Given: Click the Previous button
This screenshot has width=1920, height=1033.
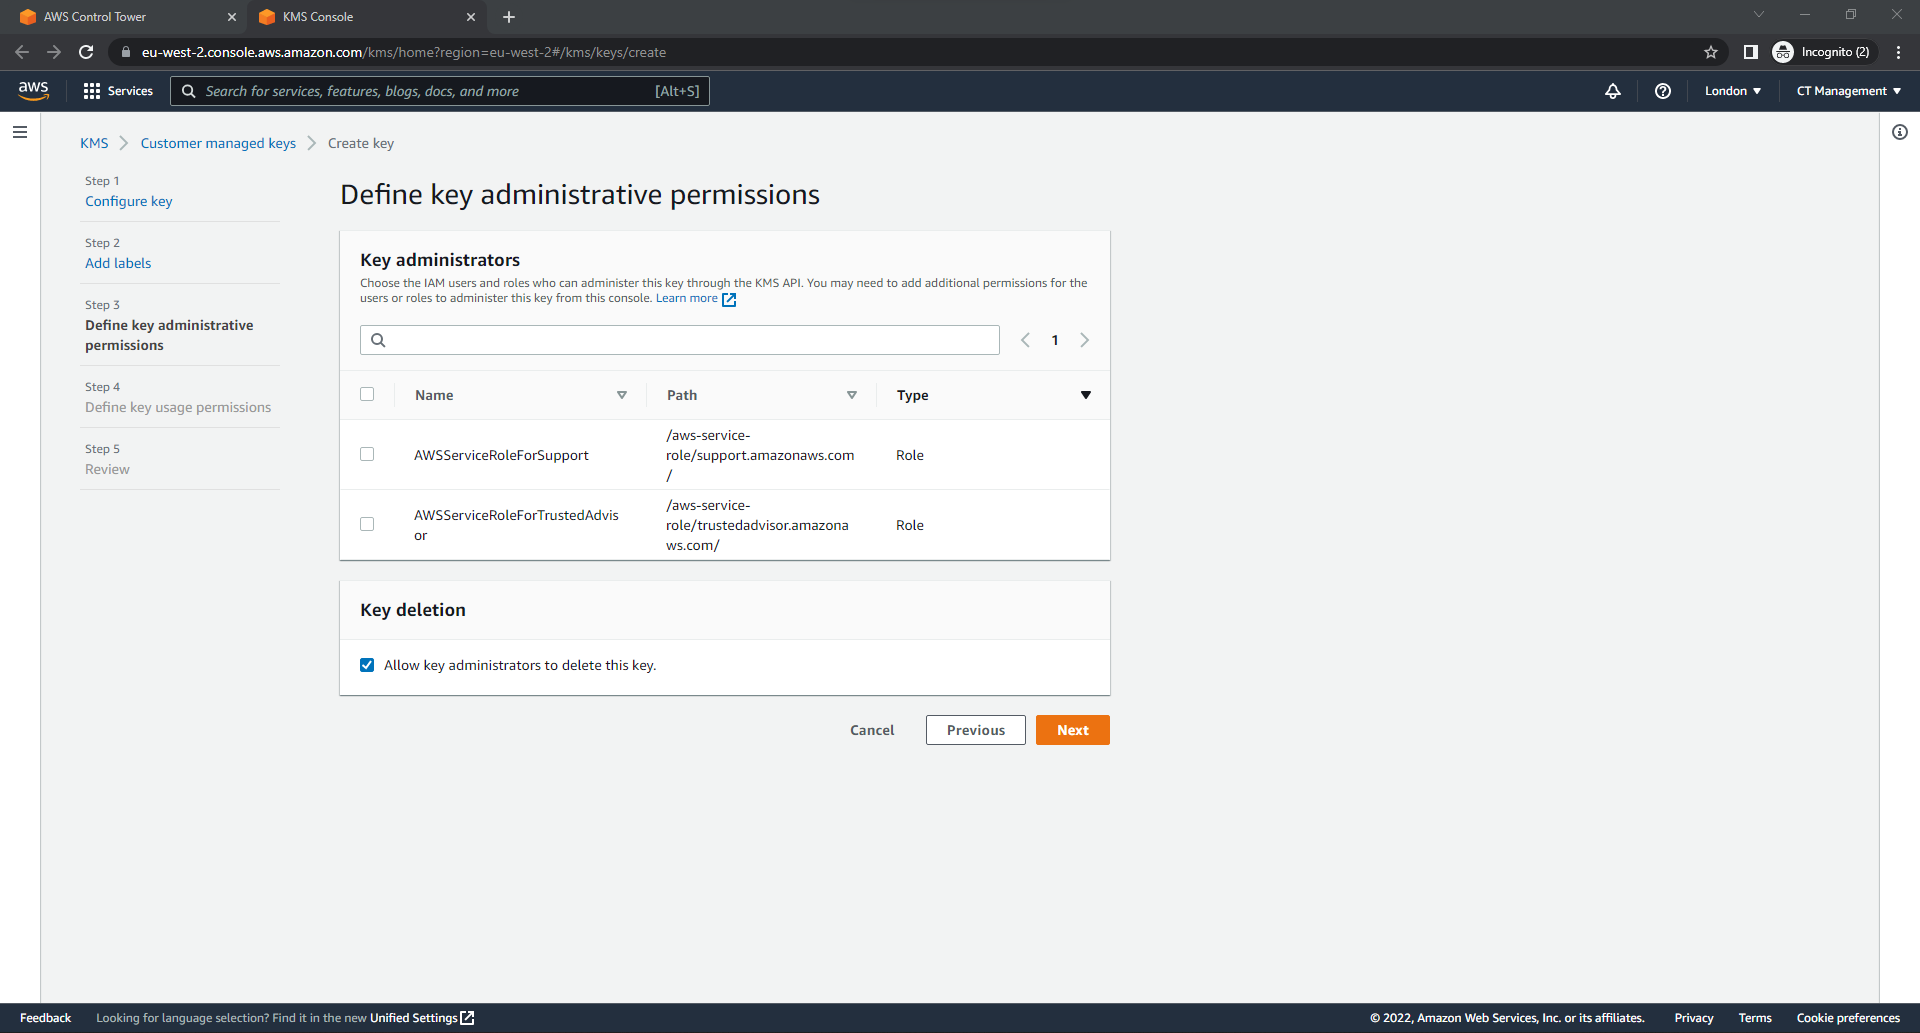Looking at the screenshot, I should tap(976, 730).
